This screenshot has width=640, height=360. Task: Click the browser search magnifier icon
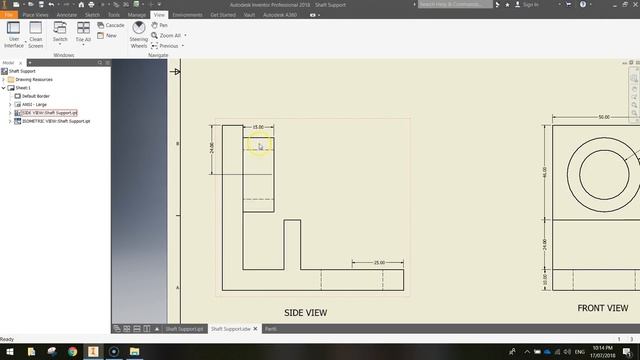tap(100, 62)
